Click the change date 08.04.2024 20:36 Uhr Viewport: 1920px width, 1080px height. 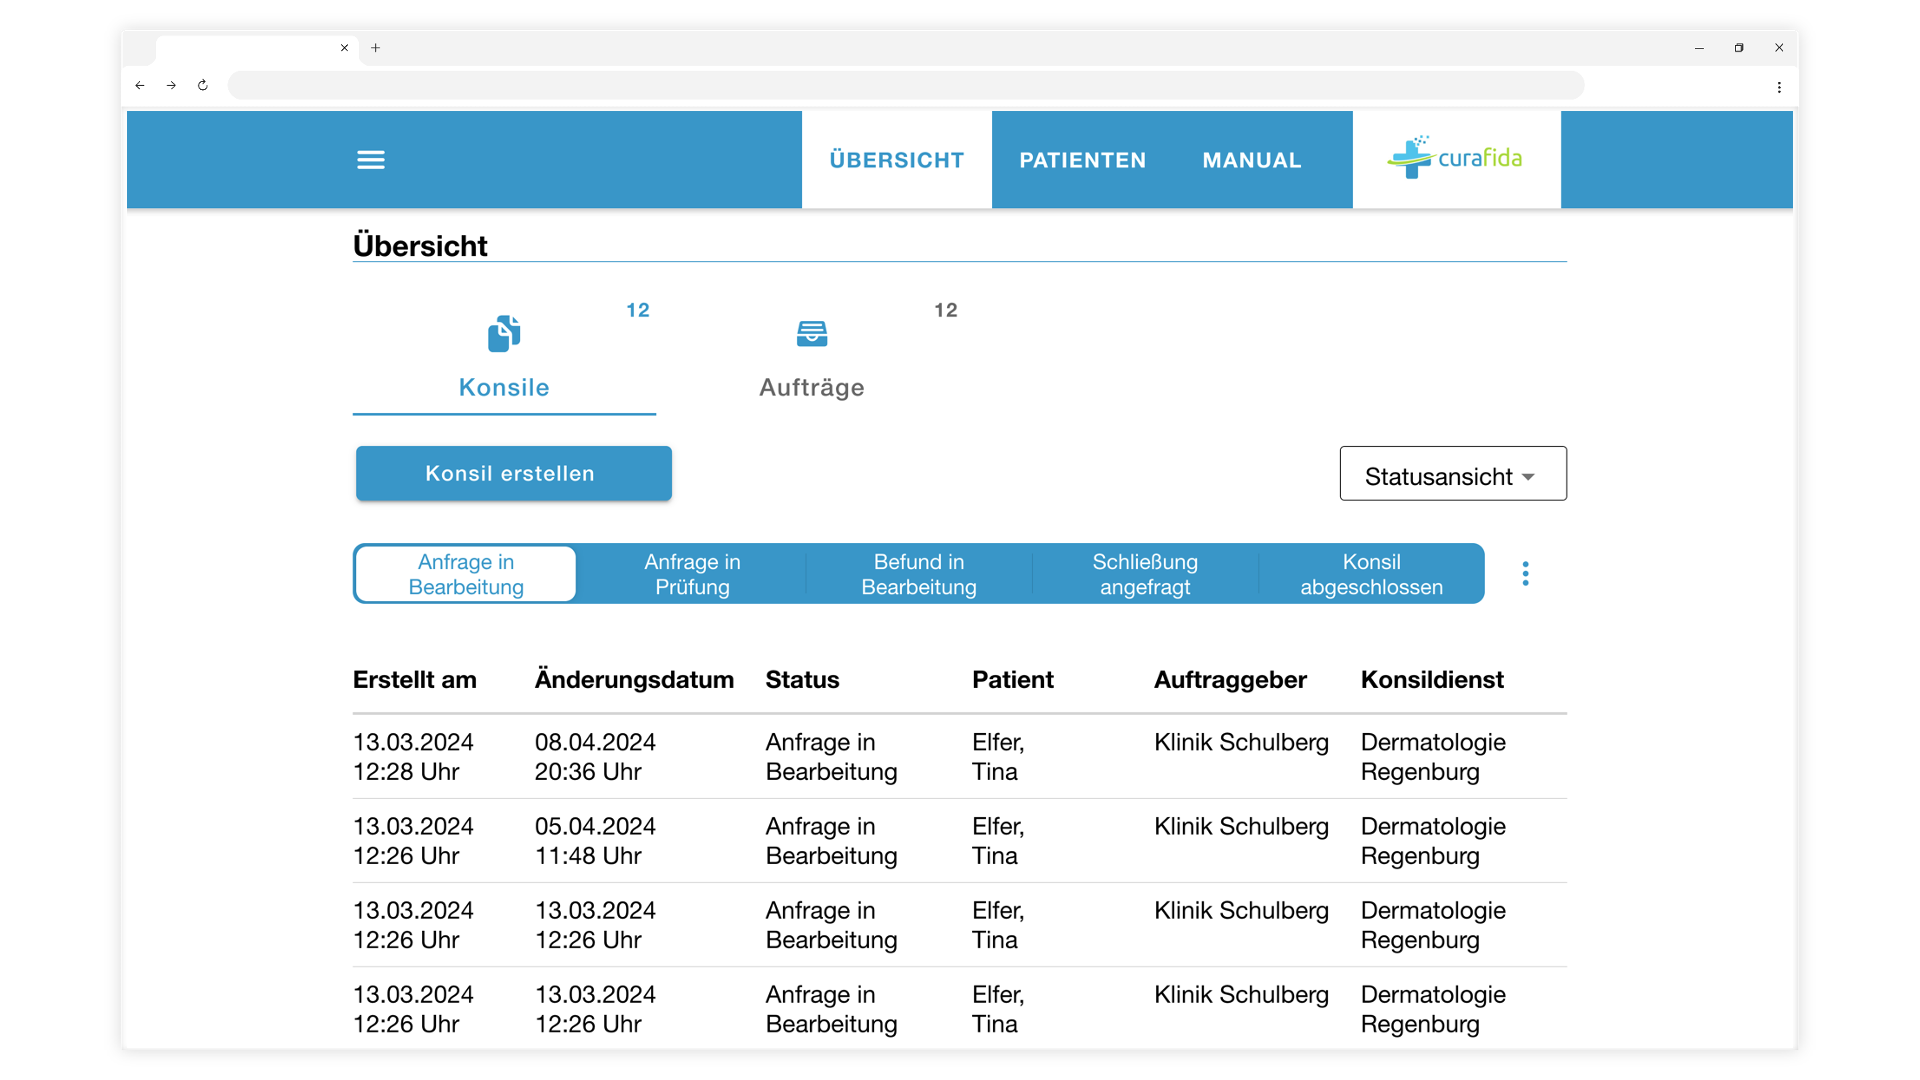coord(595,757)
